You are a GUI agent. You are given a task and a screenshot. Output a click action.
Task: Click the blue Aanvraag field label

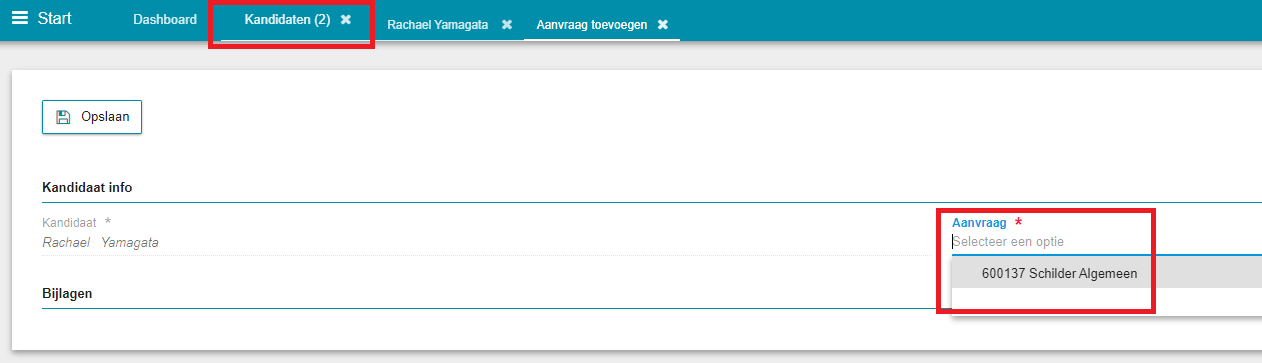click(x=978, y=222)
